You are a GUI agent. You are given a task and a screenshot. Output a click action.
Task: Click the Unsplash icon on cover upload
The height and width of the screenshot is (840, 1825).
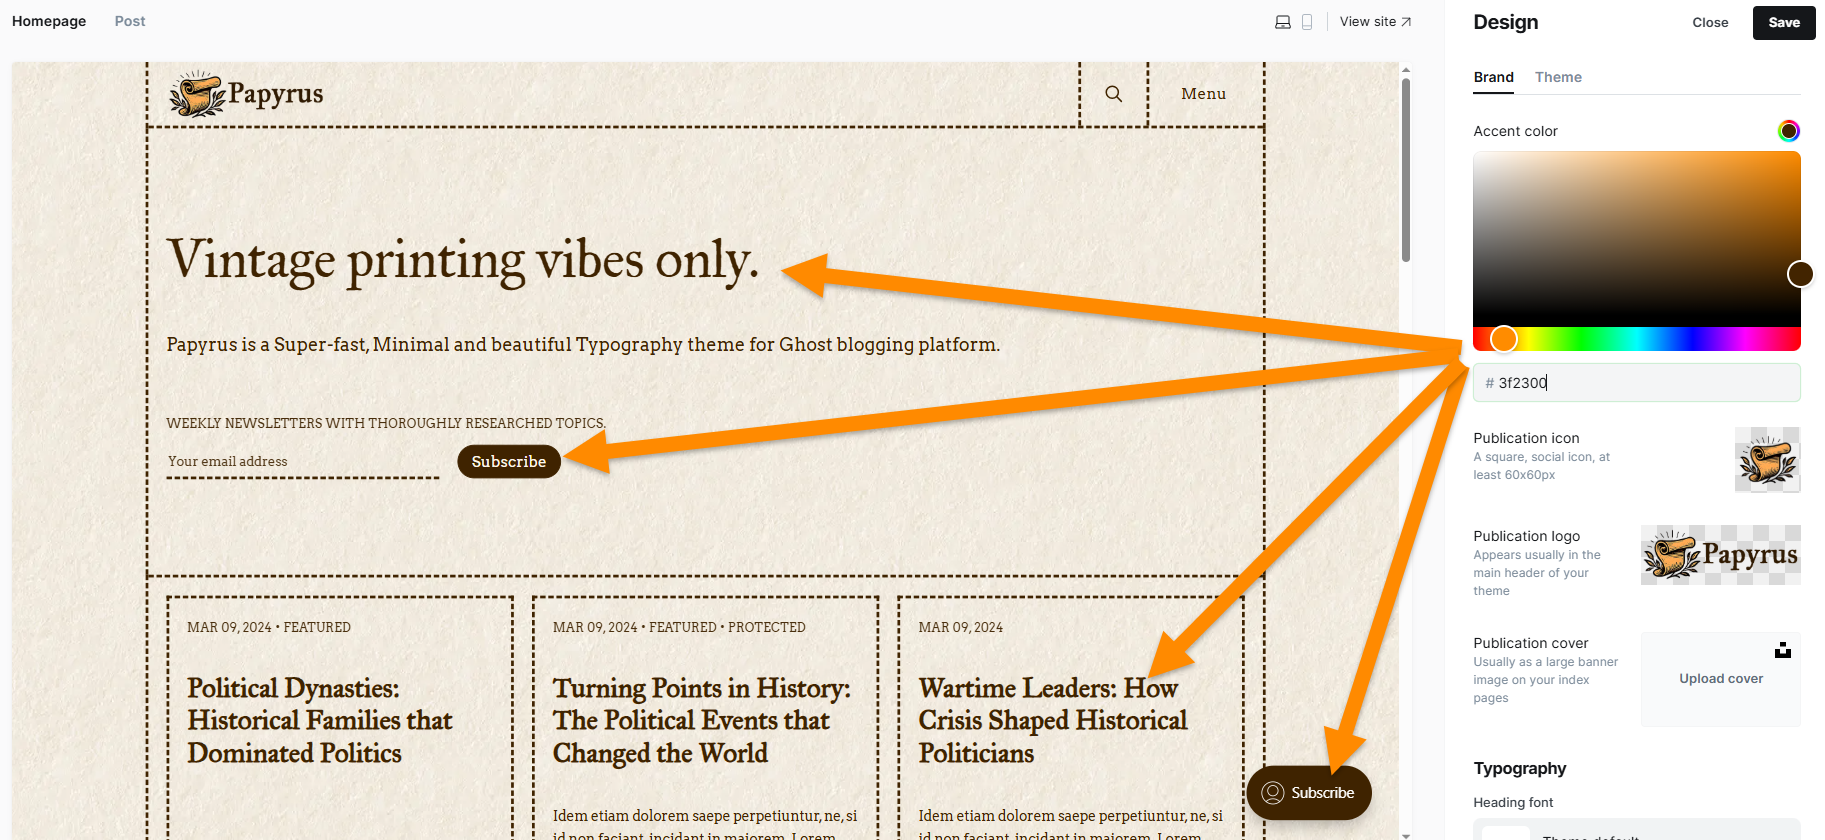[1783, 650]
